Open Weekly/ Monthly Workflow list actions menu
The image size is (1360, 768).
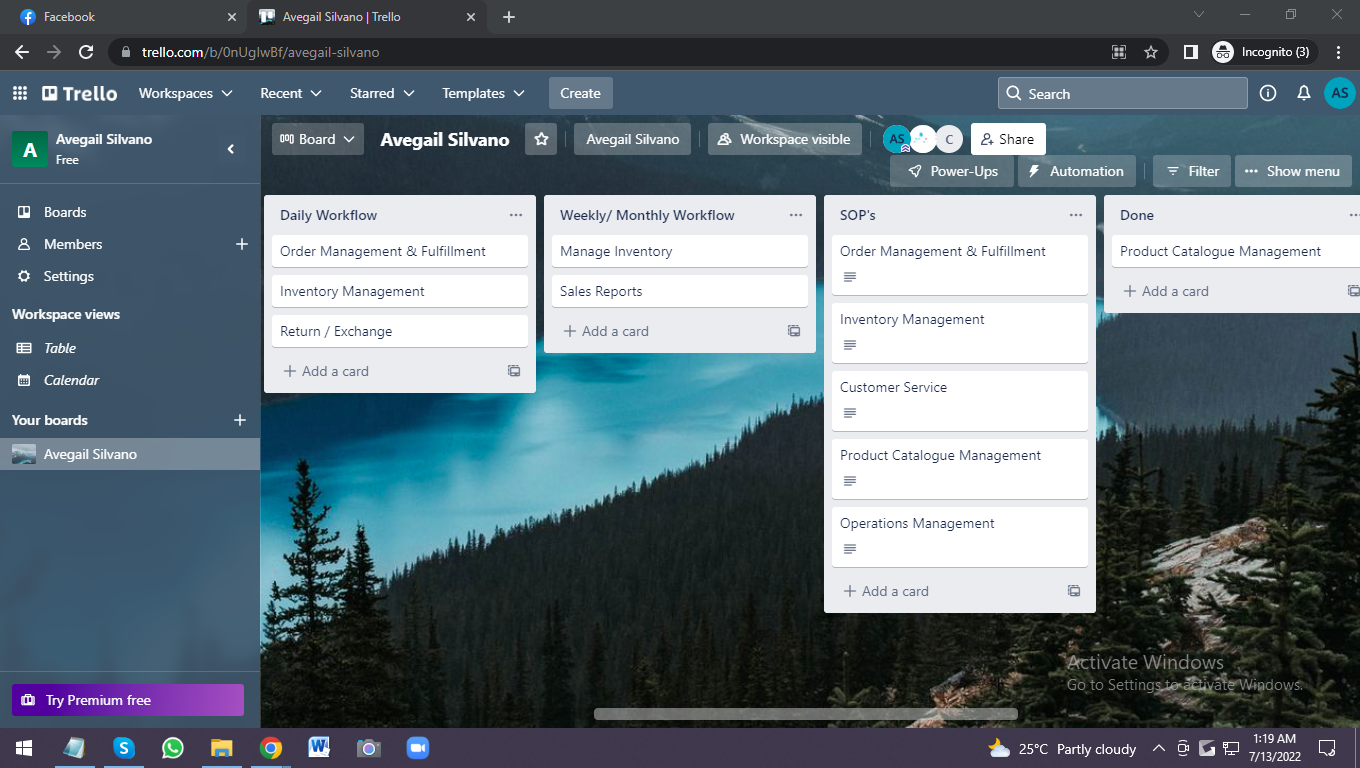[x=796, y=215]
